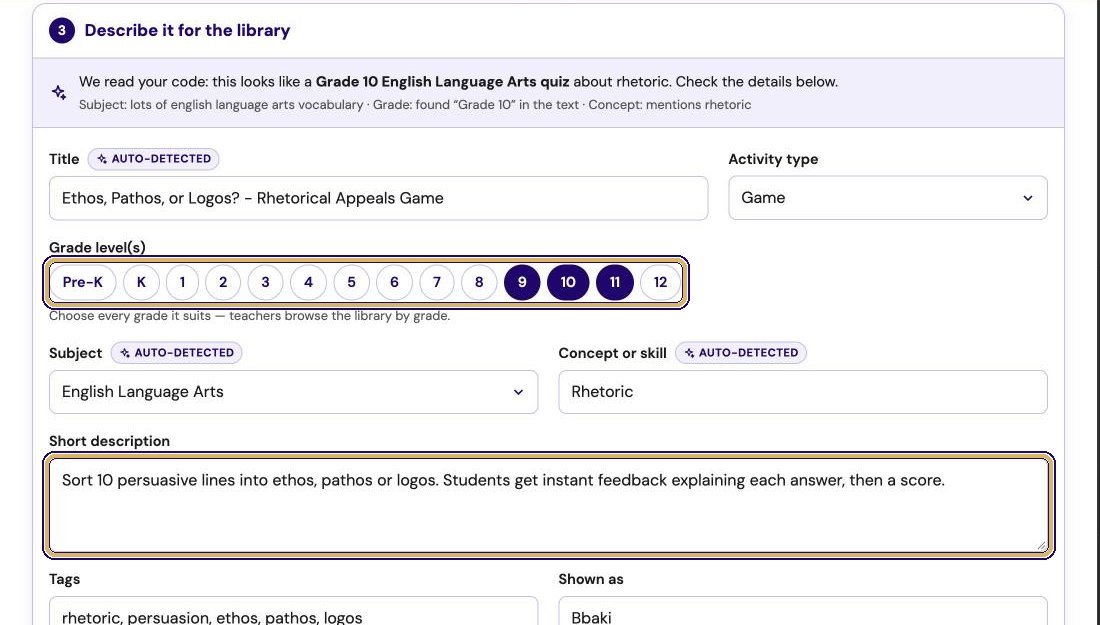This screenshot has height=625, width=1100.
Task: Click the AUTO-DETECTED badge beside Concept or skill
Action: tap(741, 353)
